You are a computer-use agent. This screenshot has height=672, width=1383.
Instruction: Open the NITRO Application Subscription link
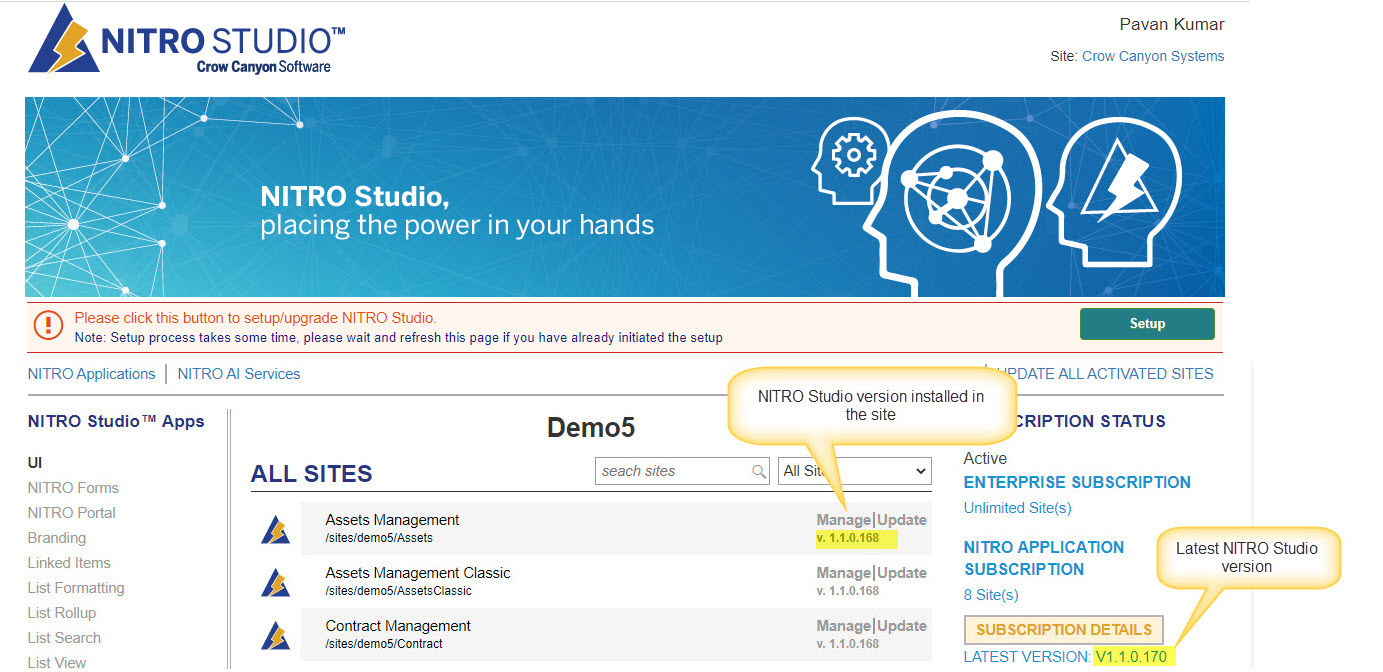coord(1044,558)
